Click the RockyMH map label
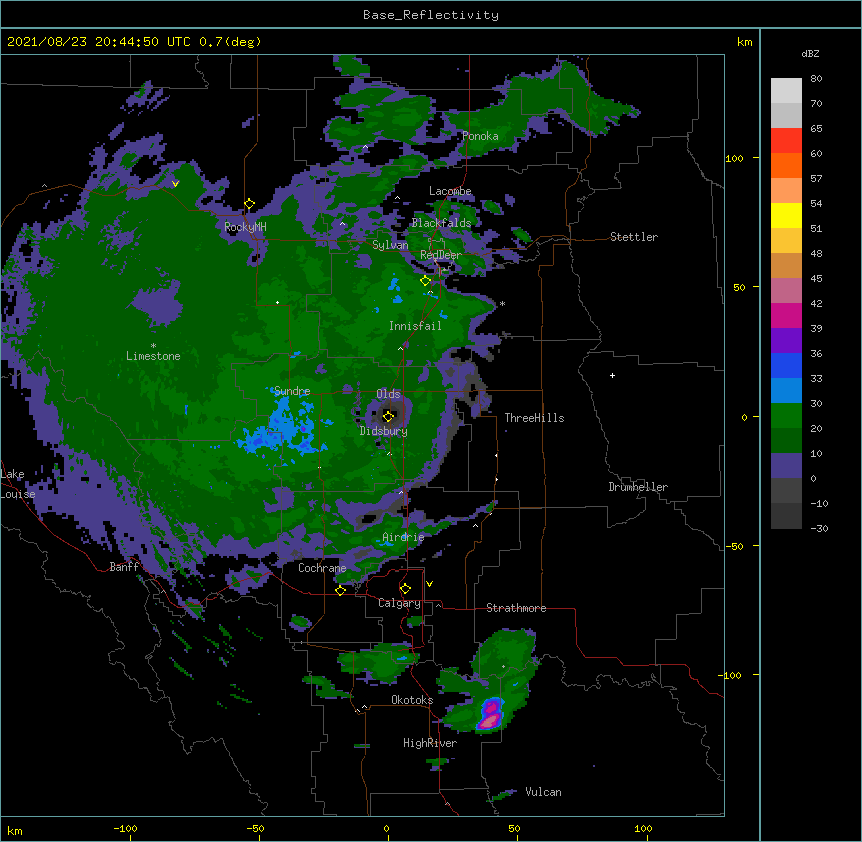The image size is (862, 842). [245, 227]
